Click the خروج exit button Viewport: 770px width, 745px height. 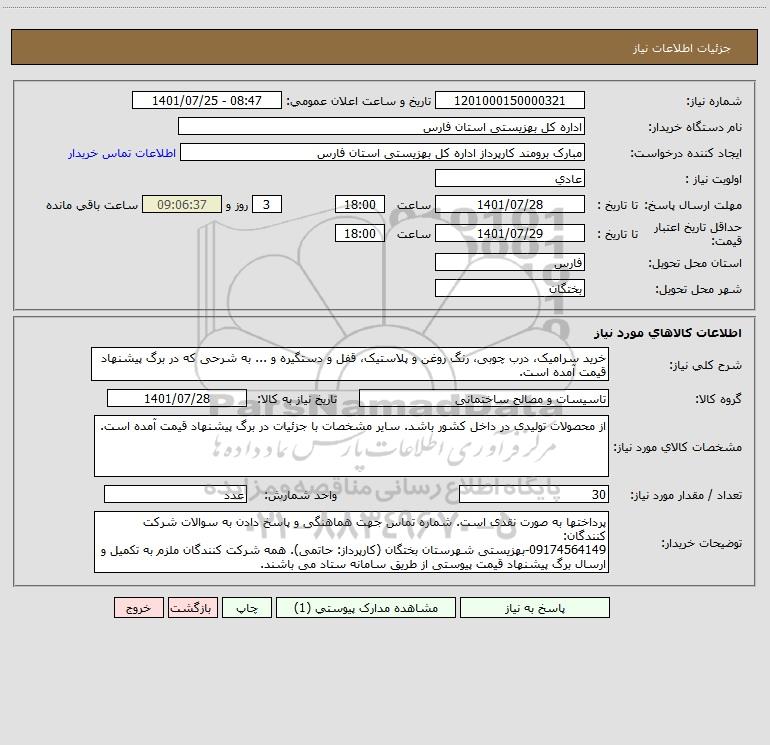138,608
